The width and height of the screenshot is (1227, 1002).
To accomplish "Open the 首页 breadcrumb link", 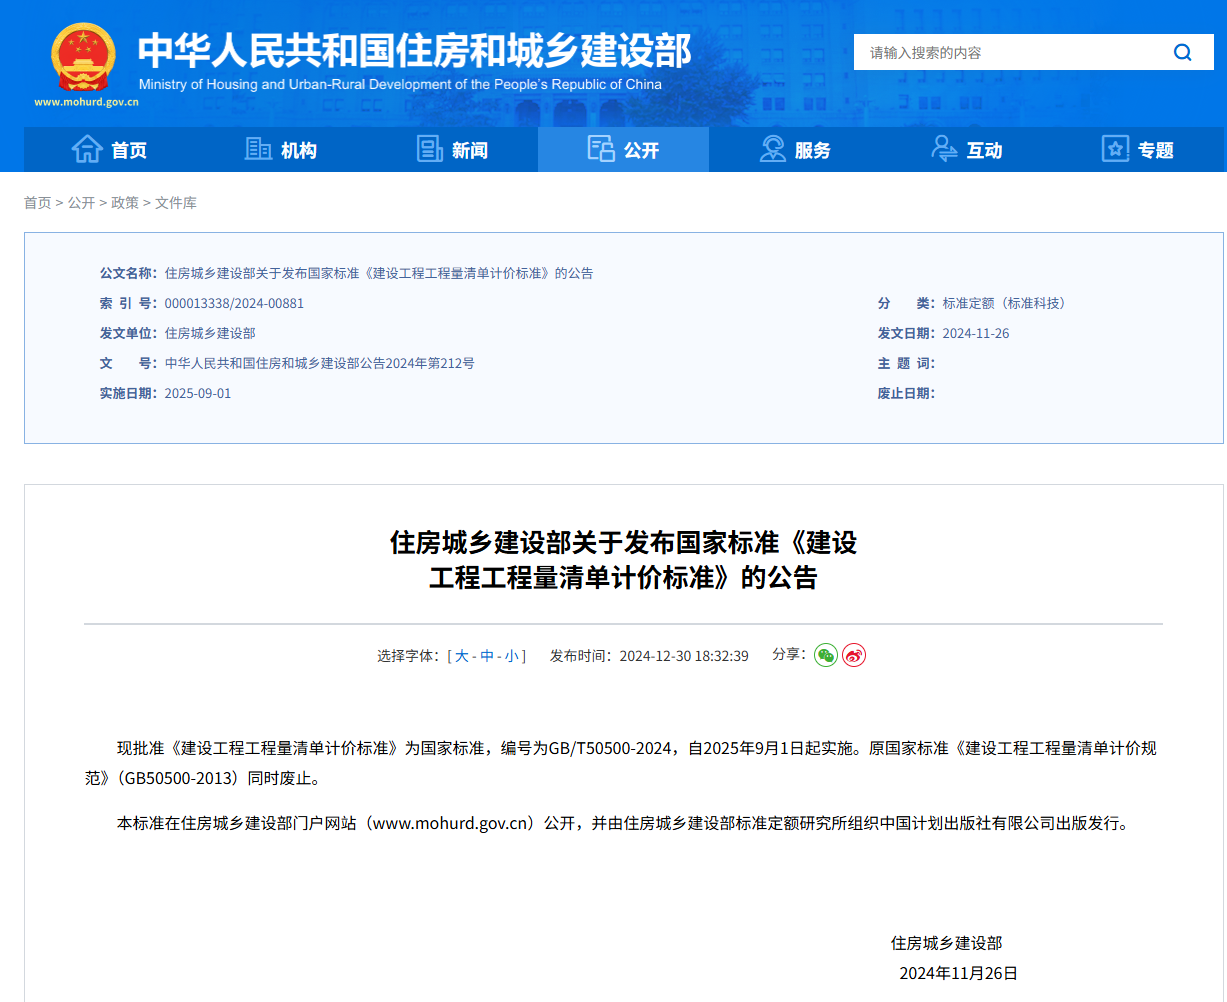I will (x=37, y=202).
